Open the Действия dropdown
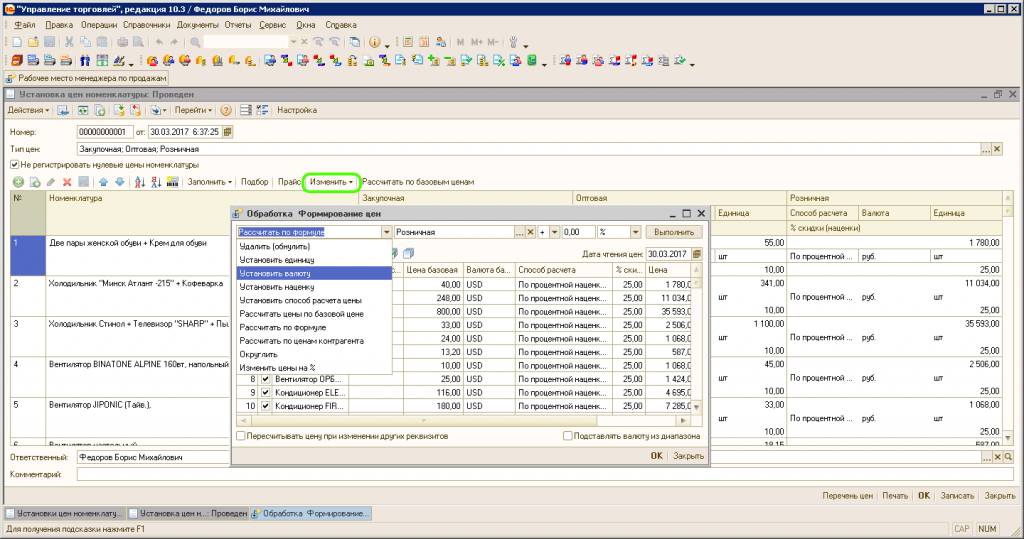The image size is (1024, 539). pos(28,110)
